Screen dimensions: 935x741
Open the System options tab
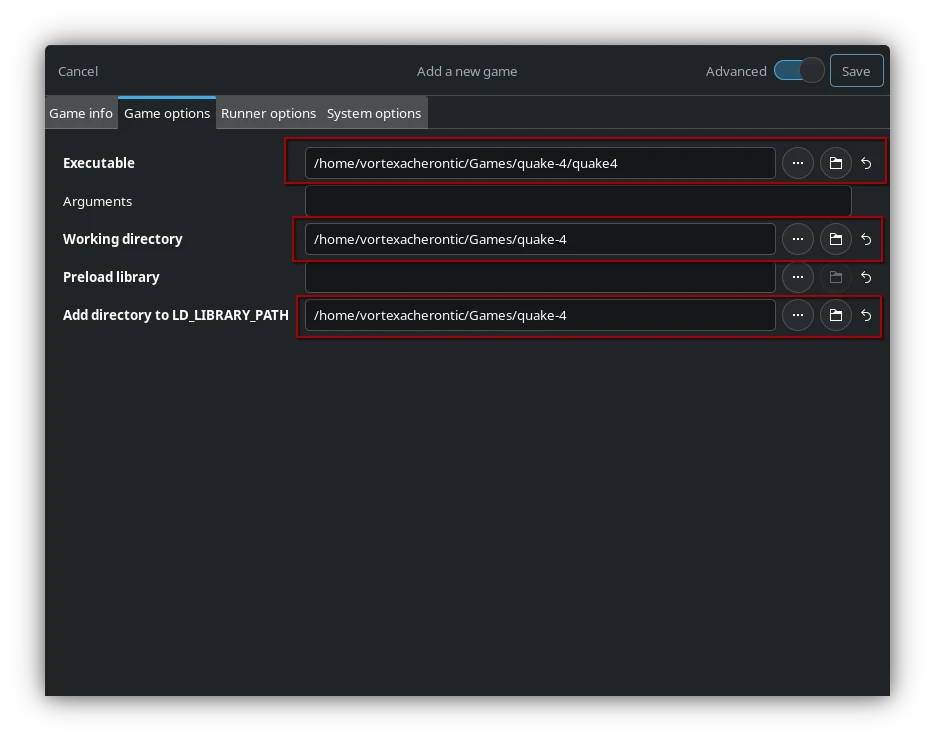pyautogui.click(x=373, y=113)
